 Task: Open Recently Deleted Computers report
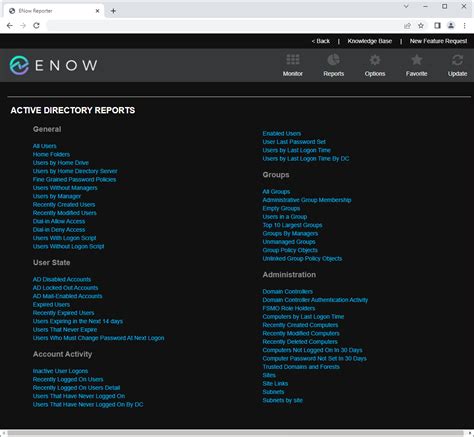300,342
